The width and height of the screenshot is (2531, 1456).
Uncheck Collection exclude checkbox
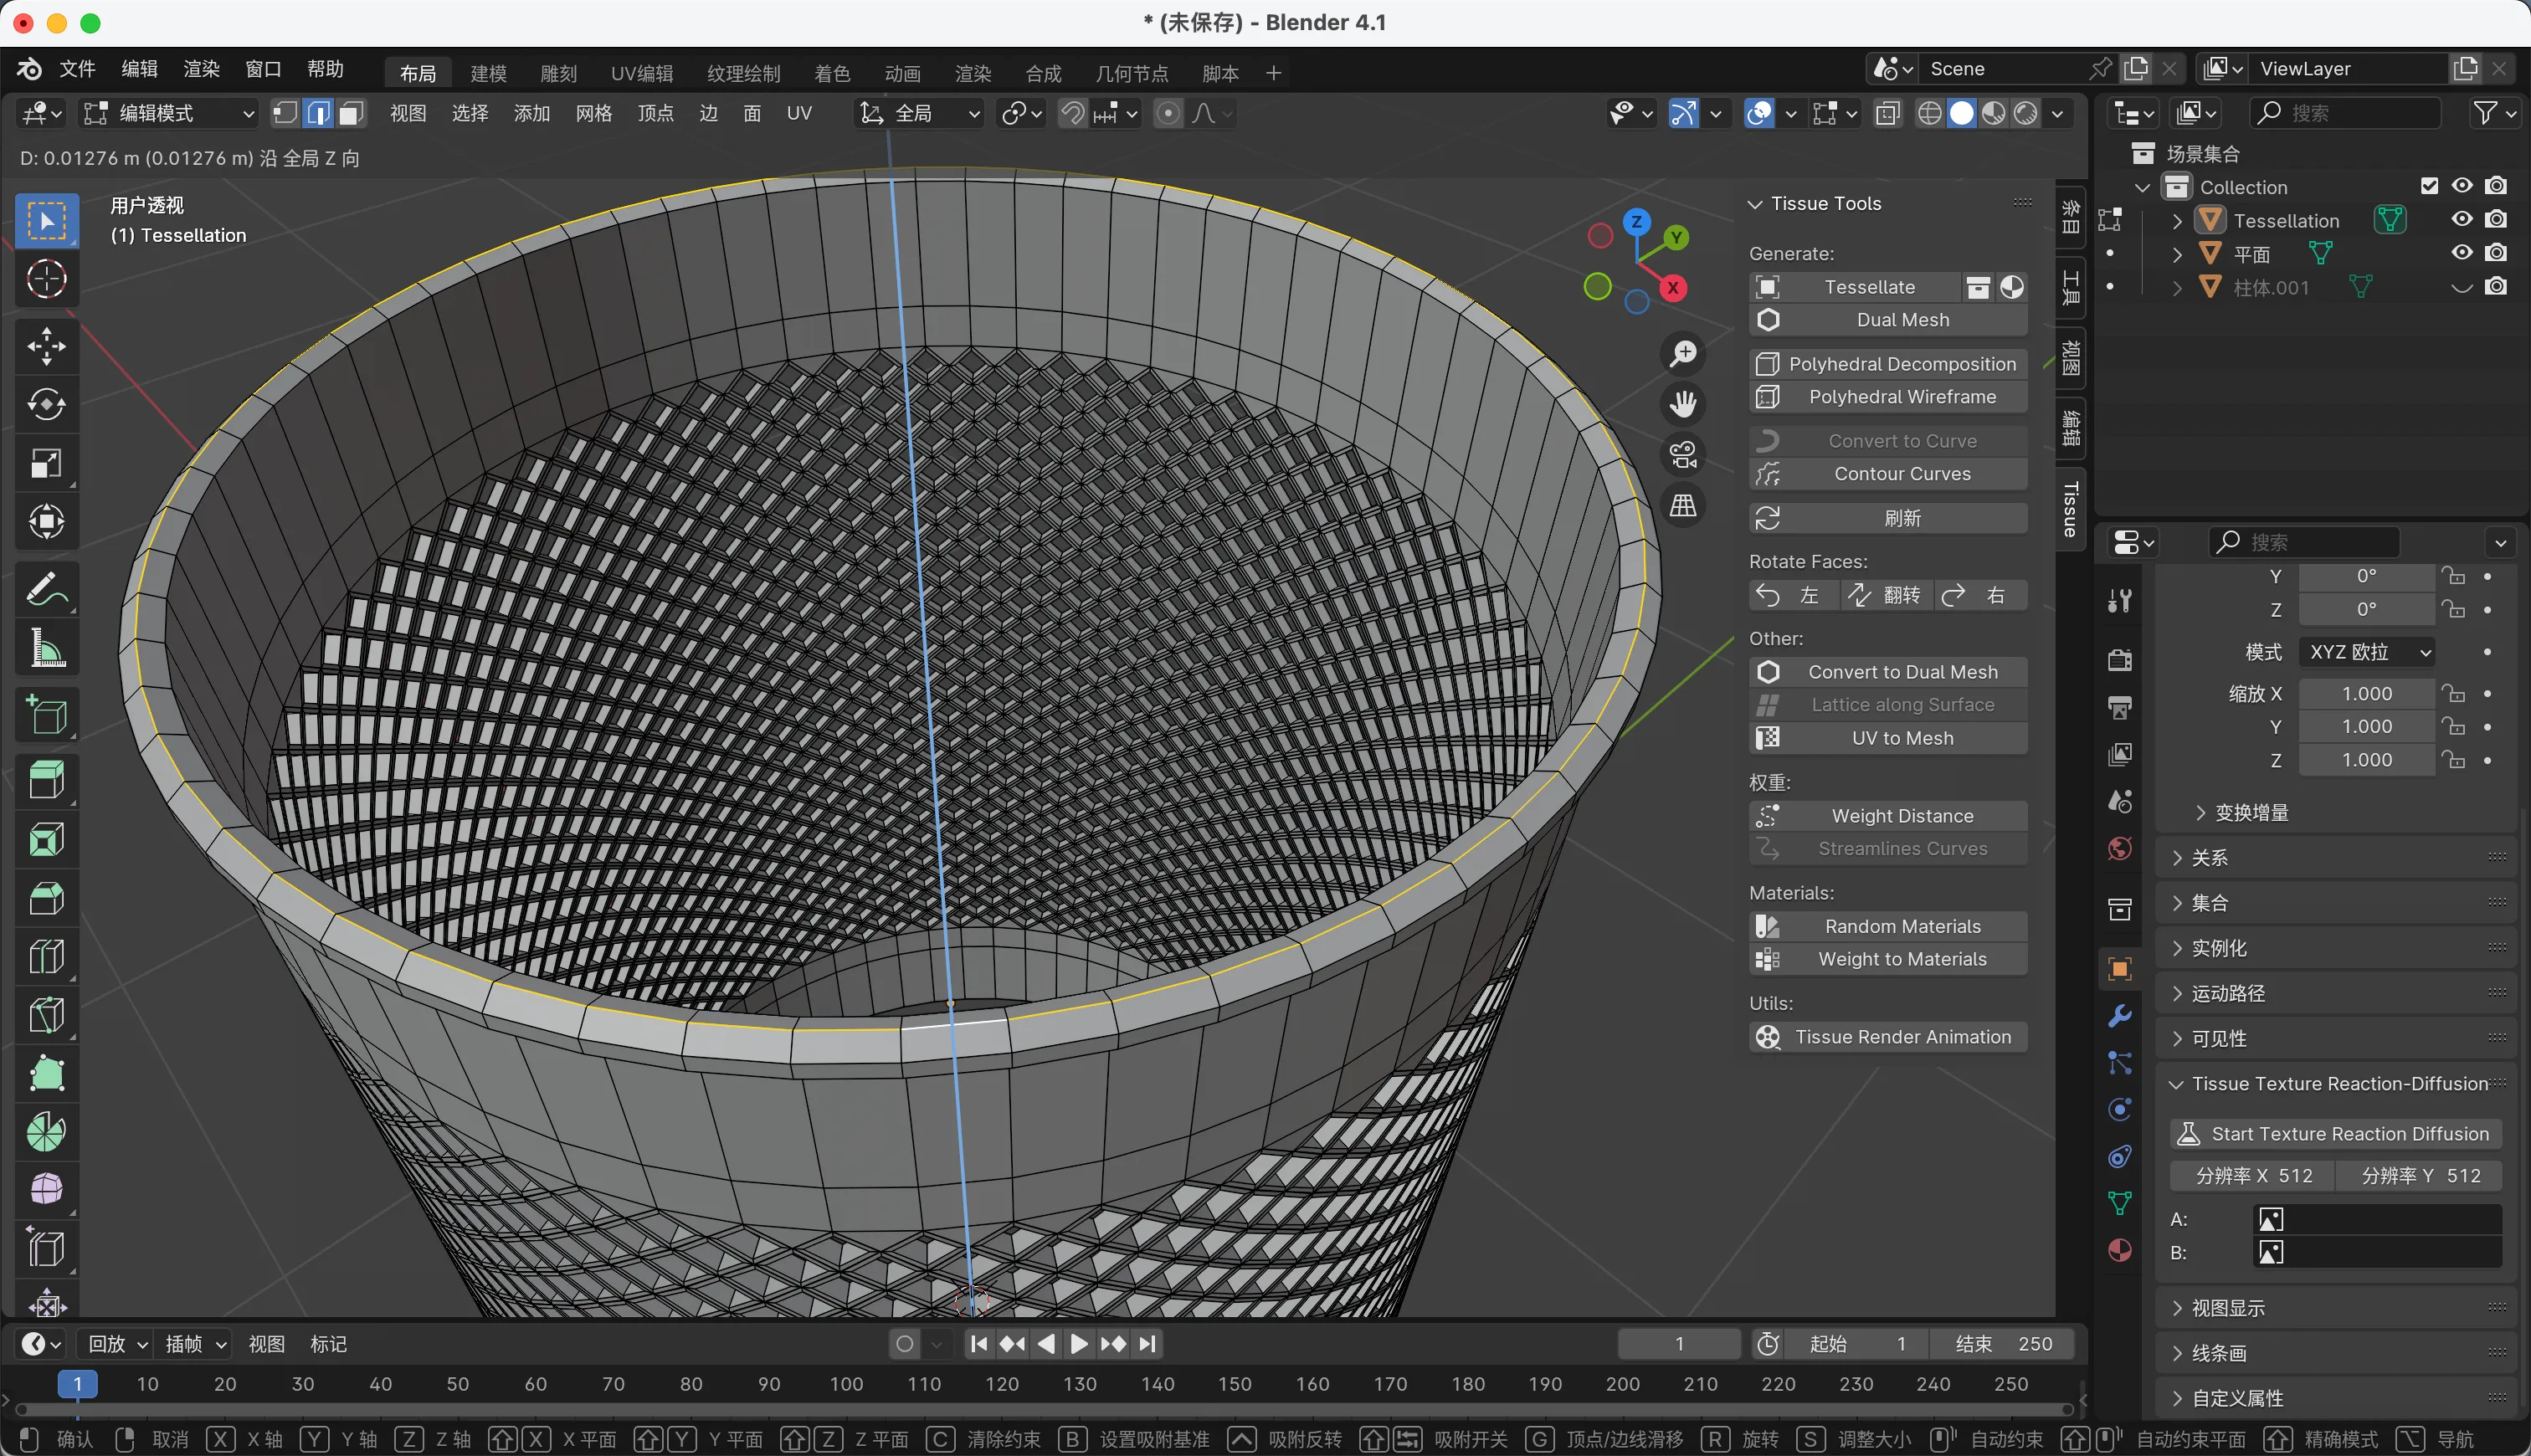(x=2429, y=186)
